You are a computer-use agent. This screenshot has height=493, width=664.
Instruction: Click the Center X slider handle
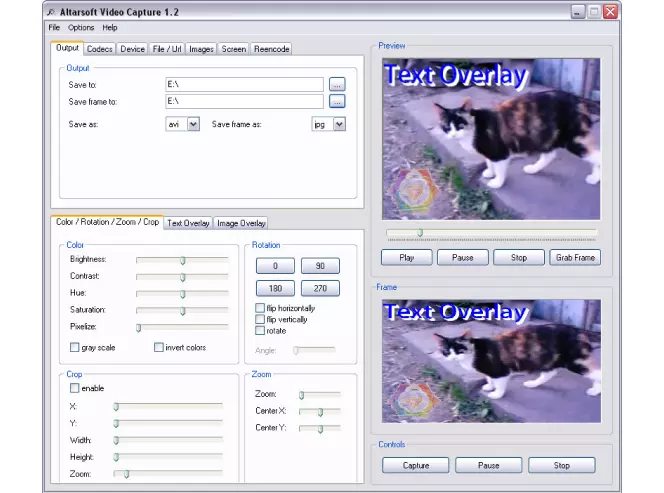321,412
